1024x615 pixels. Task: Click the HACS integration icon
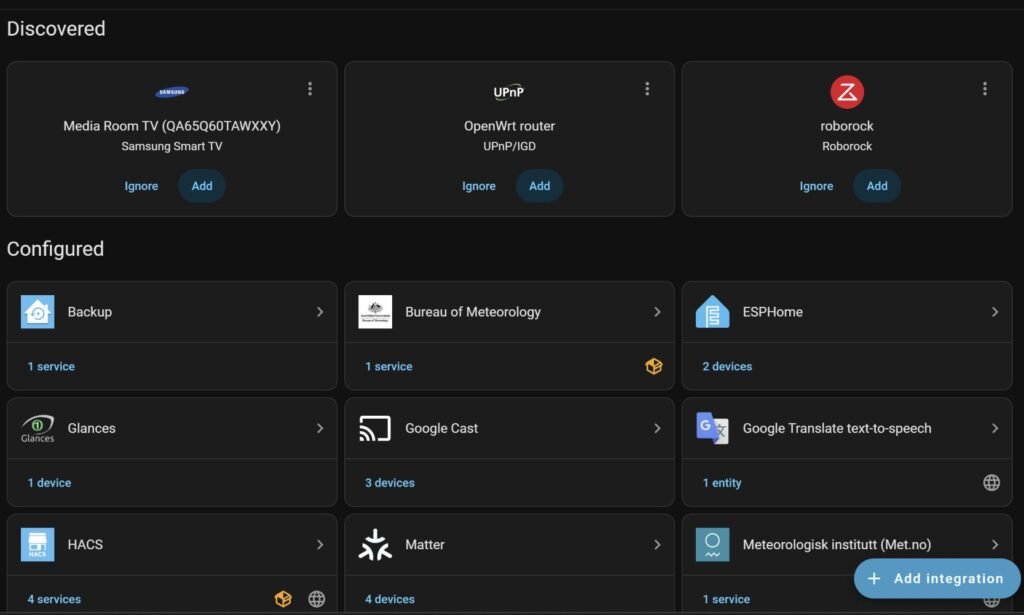coord(37,544)
